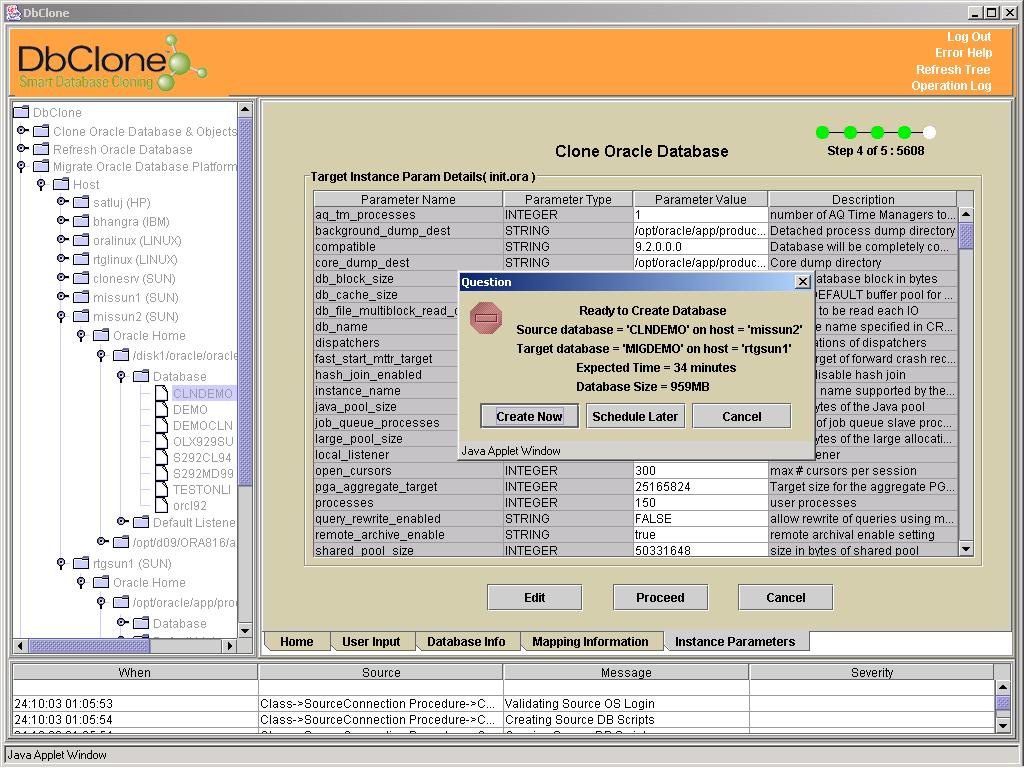Expand the Refresh Oracle Database node
This screenshot has height=768, width=1024.
coord(22,149)
